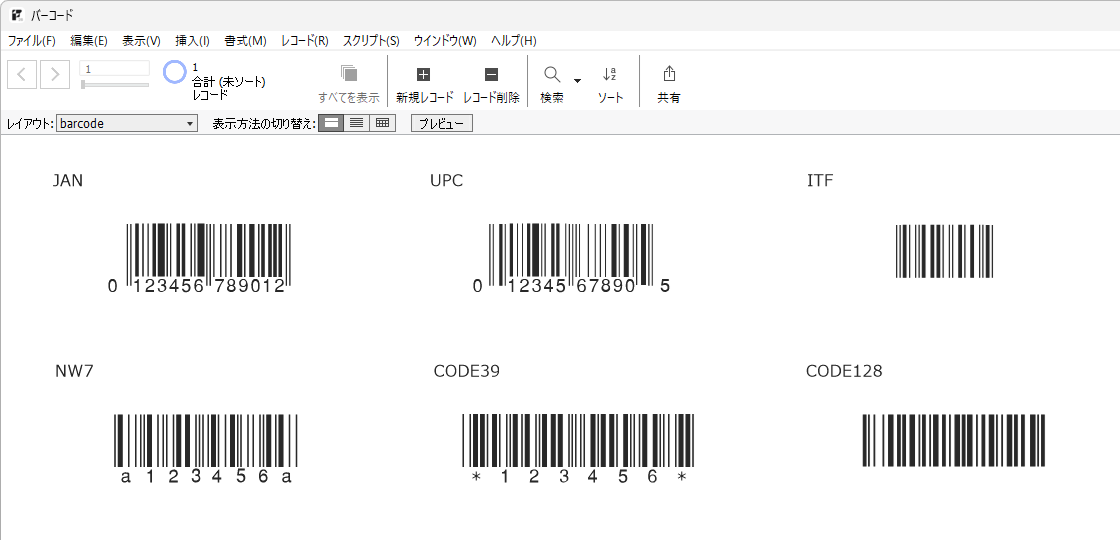The width and height of the screenshot is (1120, 540).
Task: Click the 表示方法の切り替え: label
Action: (x=264, y=124)
